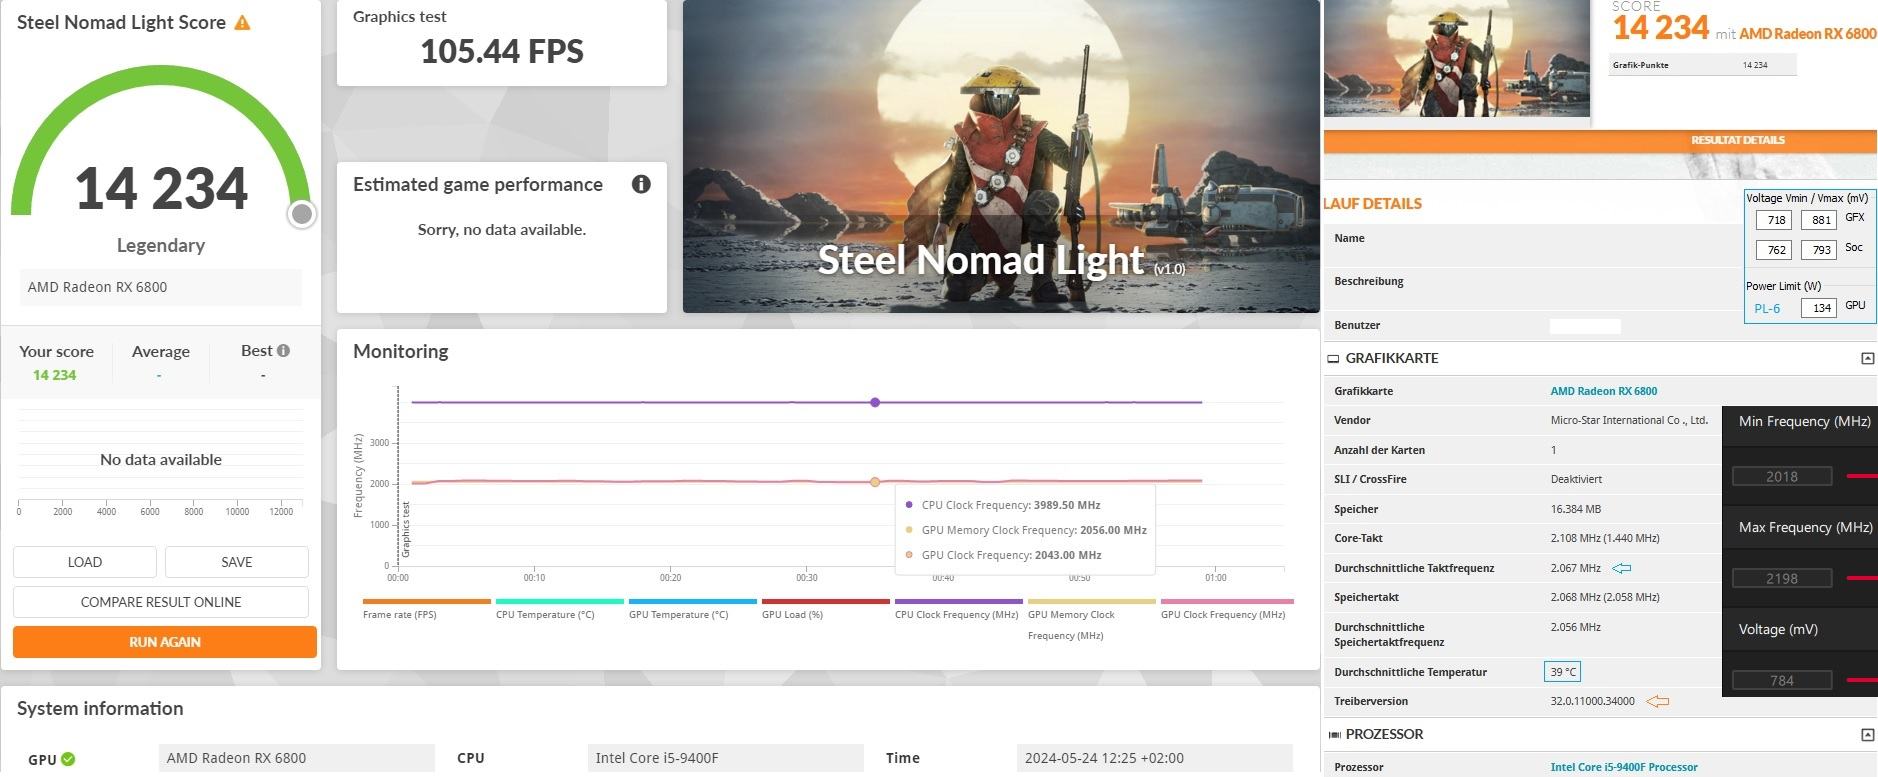Click COMPARE RESULT ONLINE button
Viewport: 1878px width, 777px height.
point(161,602)
